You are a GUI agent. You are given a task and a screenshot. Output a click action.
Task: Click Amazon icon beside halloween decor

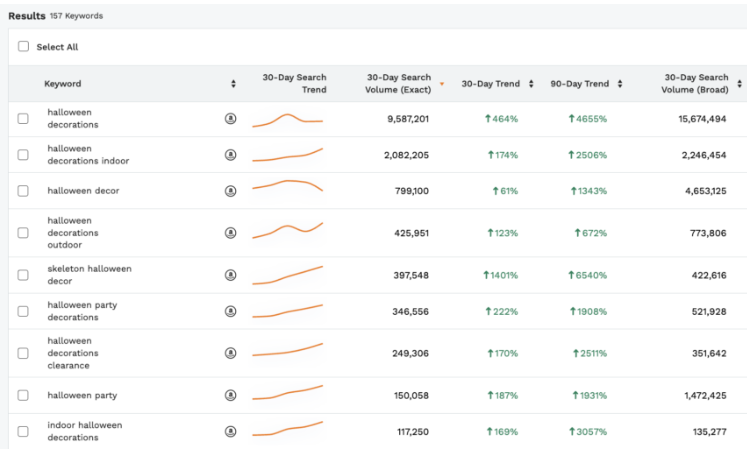(x=230, y=190)
